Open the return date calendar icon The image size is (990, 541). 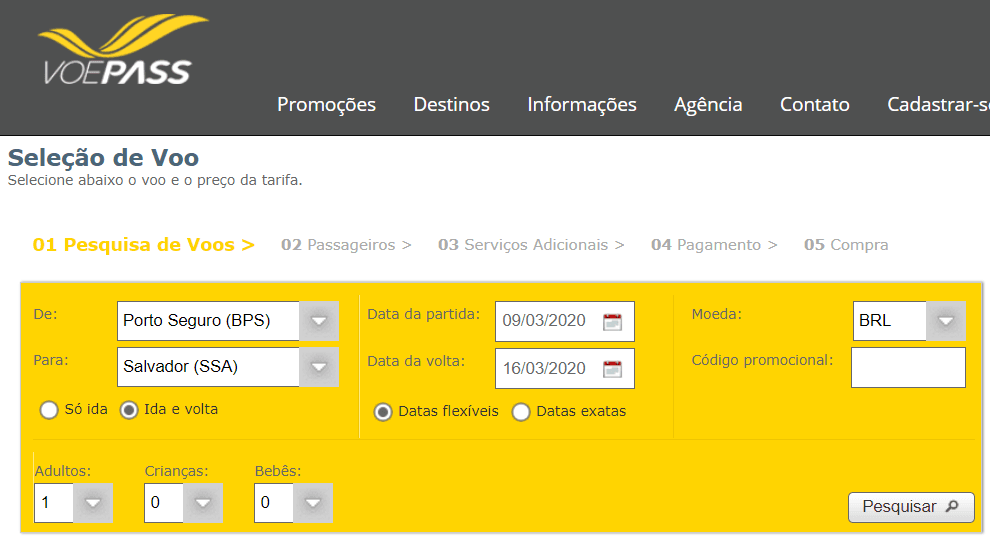pos(612,369)
